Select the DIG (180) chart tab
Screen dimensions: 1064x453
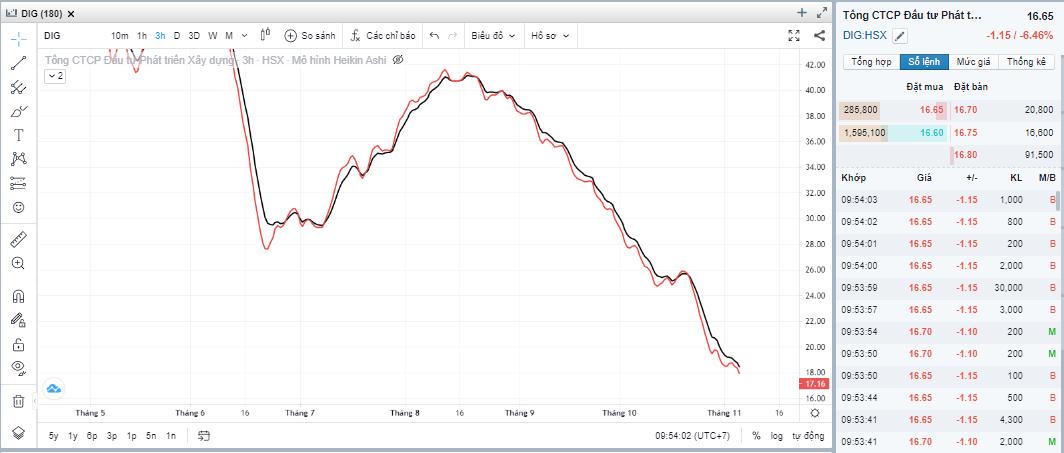click(x=39, y=14)
